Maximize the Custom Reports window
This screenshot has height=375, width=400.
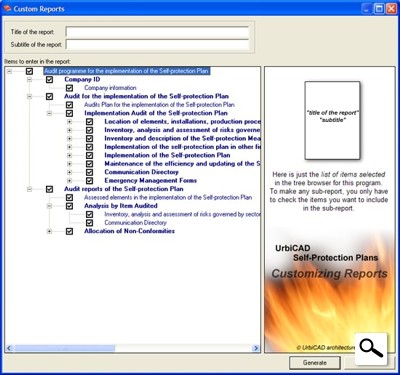[x=379, y=9]
